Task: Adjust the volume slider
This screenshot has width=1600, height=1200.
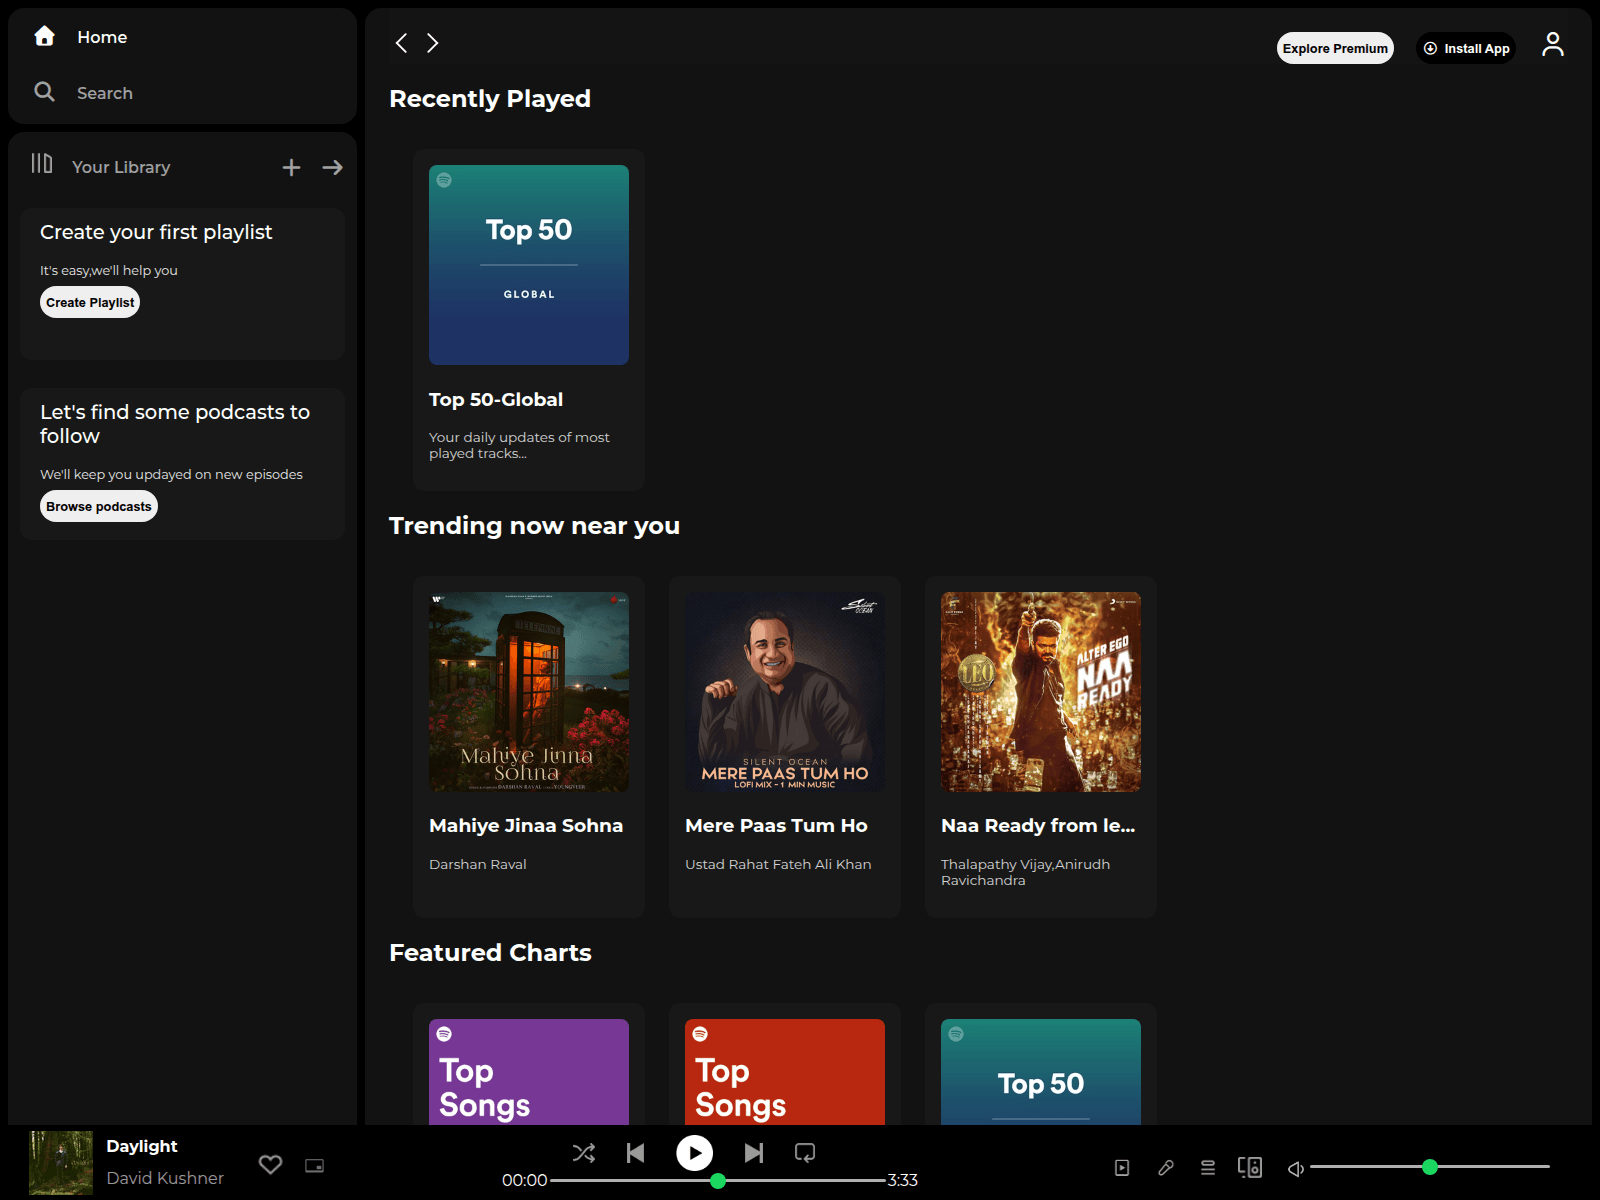Action: click(1430, 1167)
